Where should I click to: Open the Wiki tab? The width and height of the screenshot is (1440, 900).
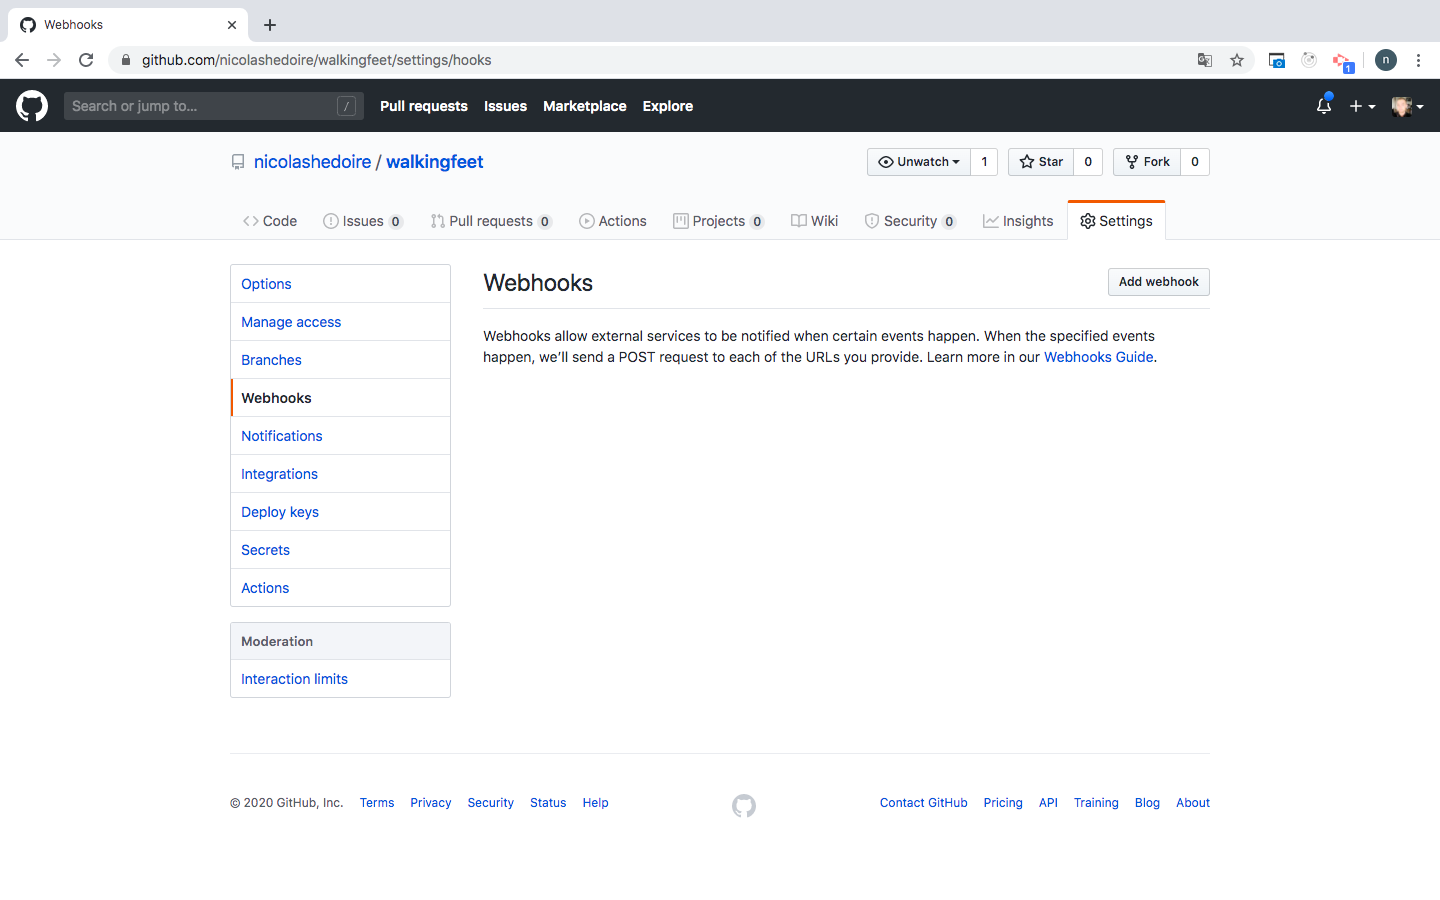coord(815,221)
